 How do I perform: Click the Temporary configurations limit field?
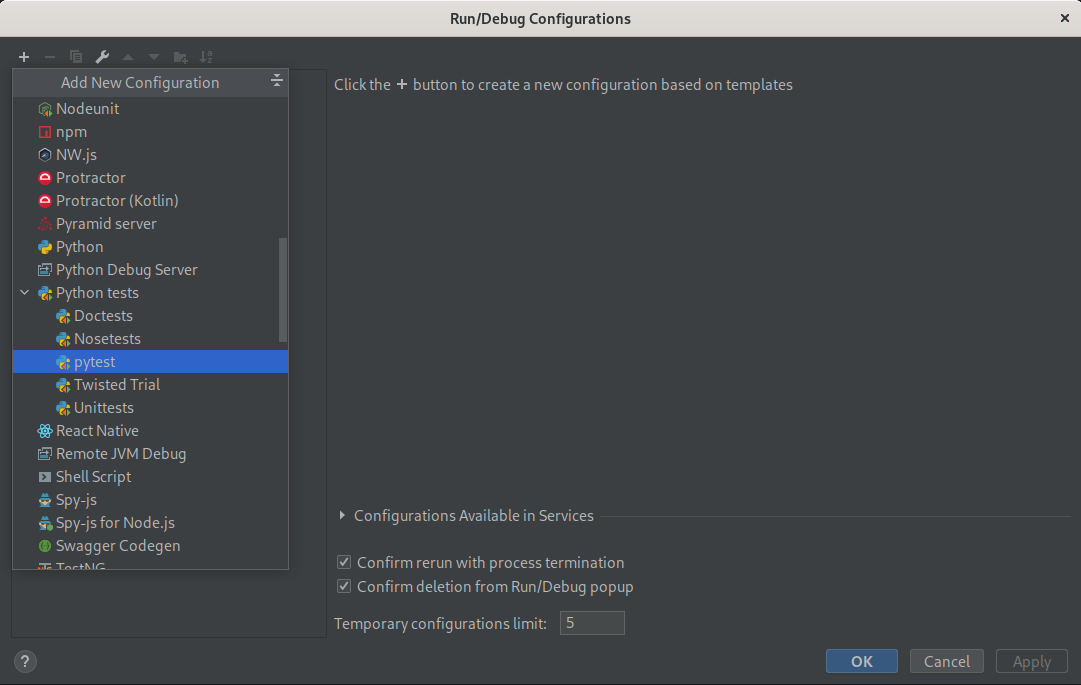pos(592,623)
